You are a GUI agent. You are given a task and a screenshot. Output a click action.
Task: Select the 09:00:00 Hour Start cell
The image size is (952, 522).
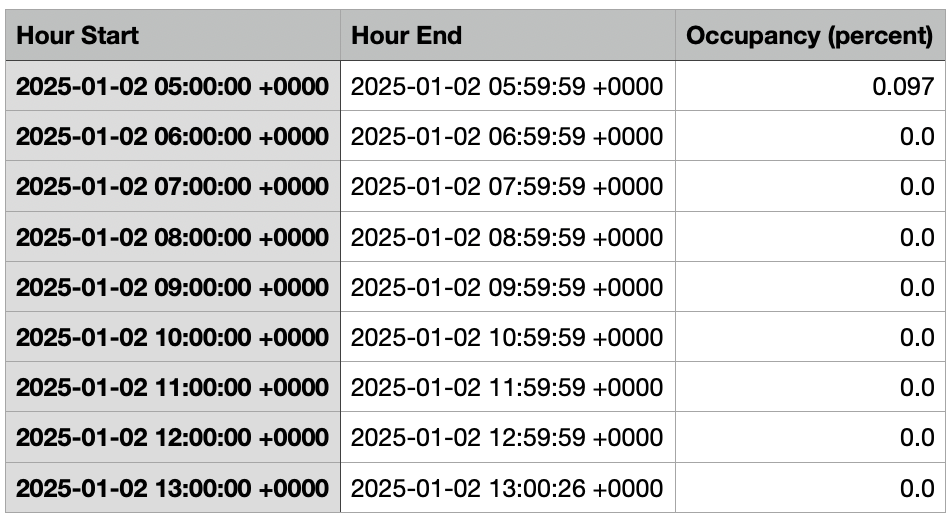point(172,287)
